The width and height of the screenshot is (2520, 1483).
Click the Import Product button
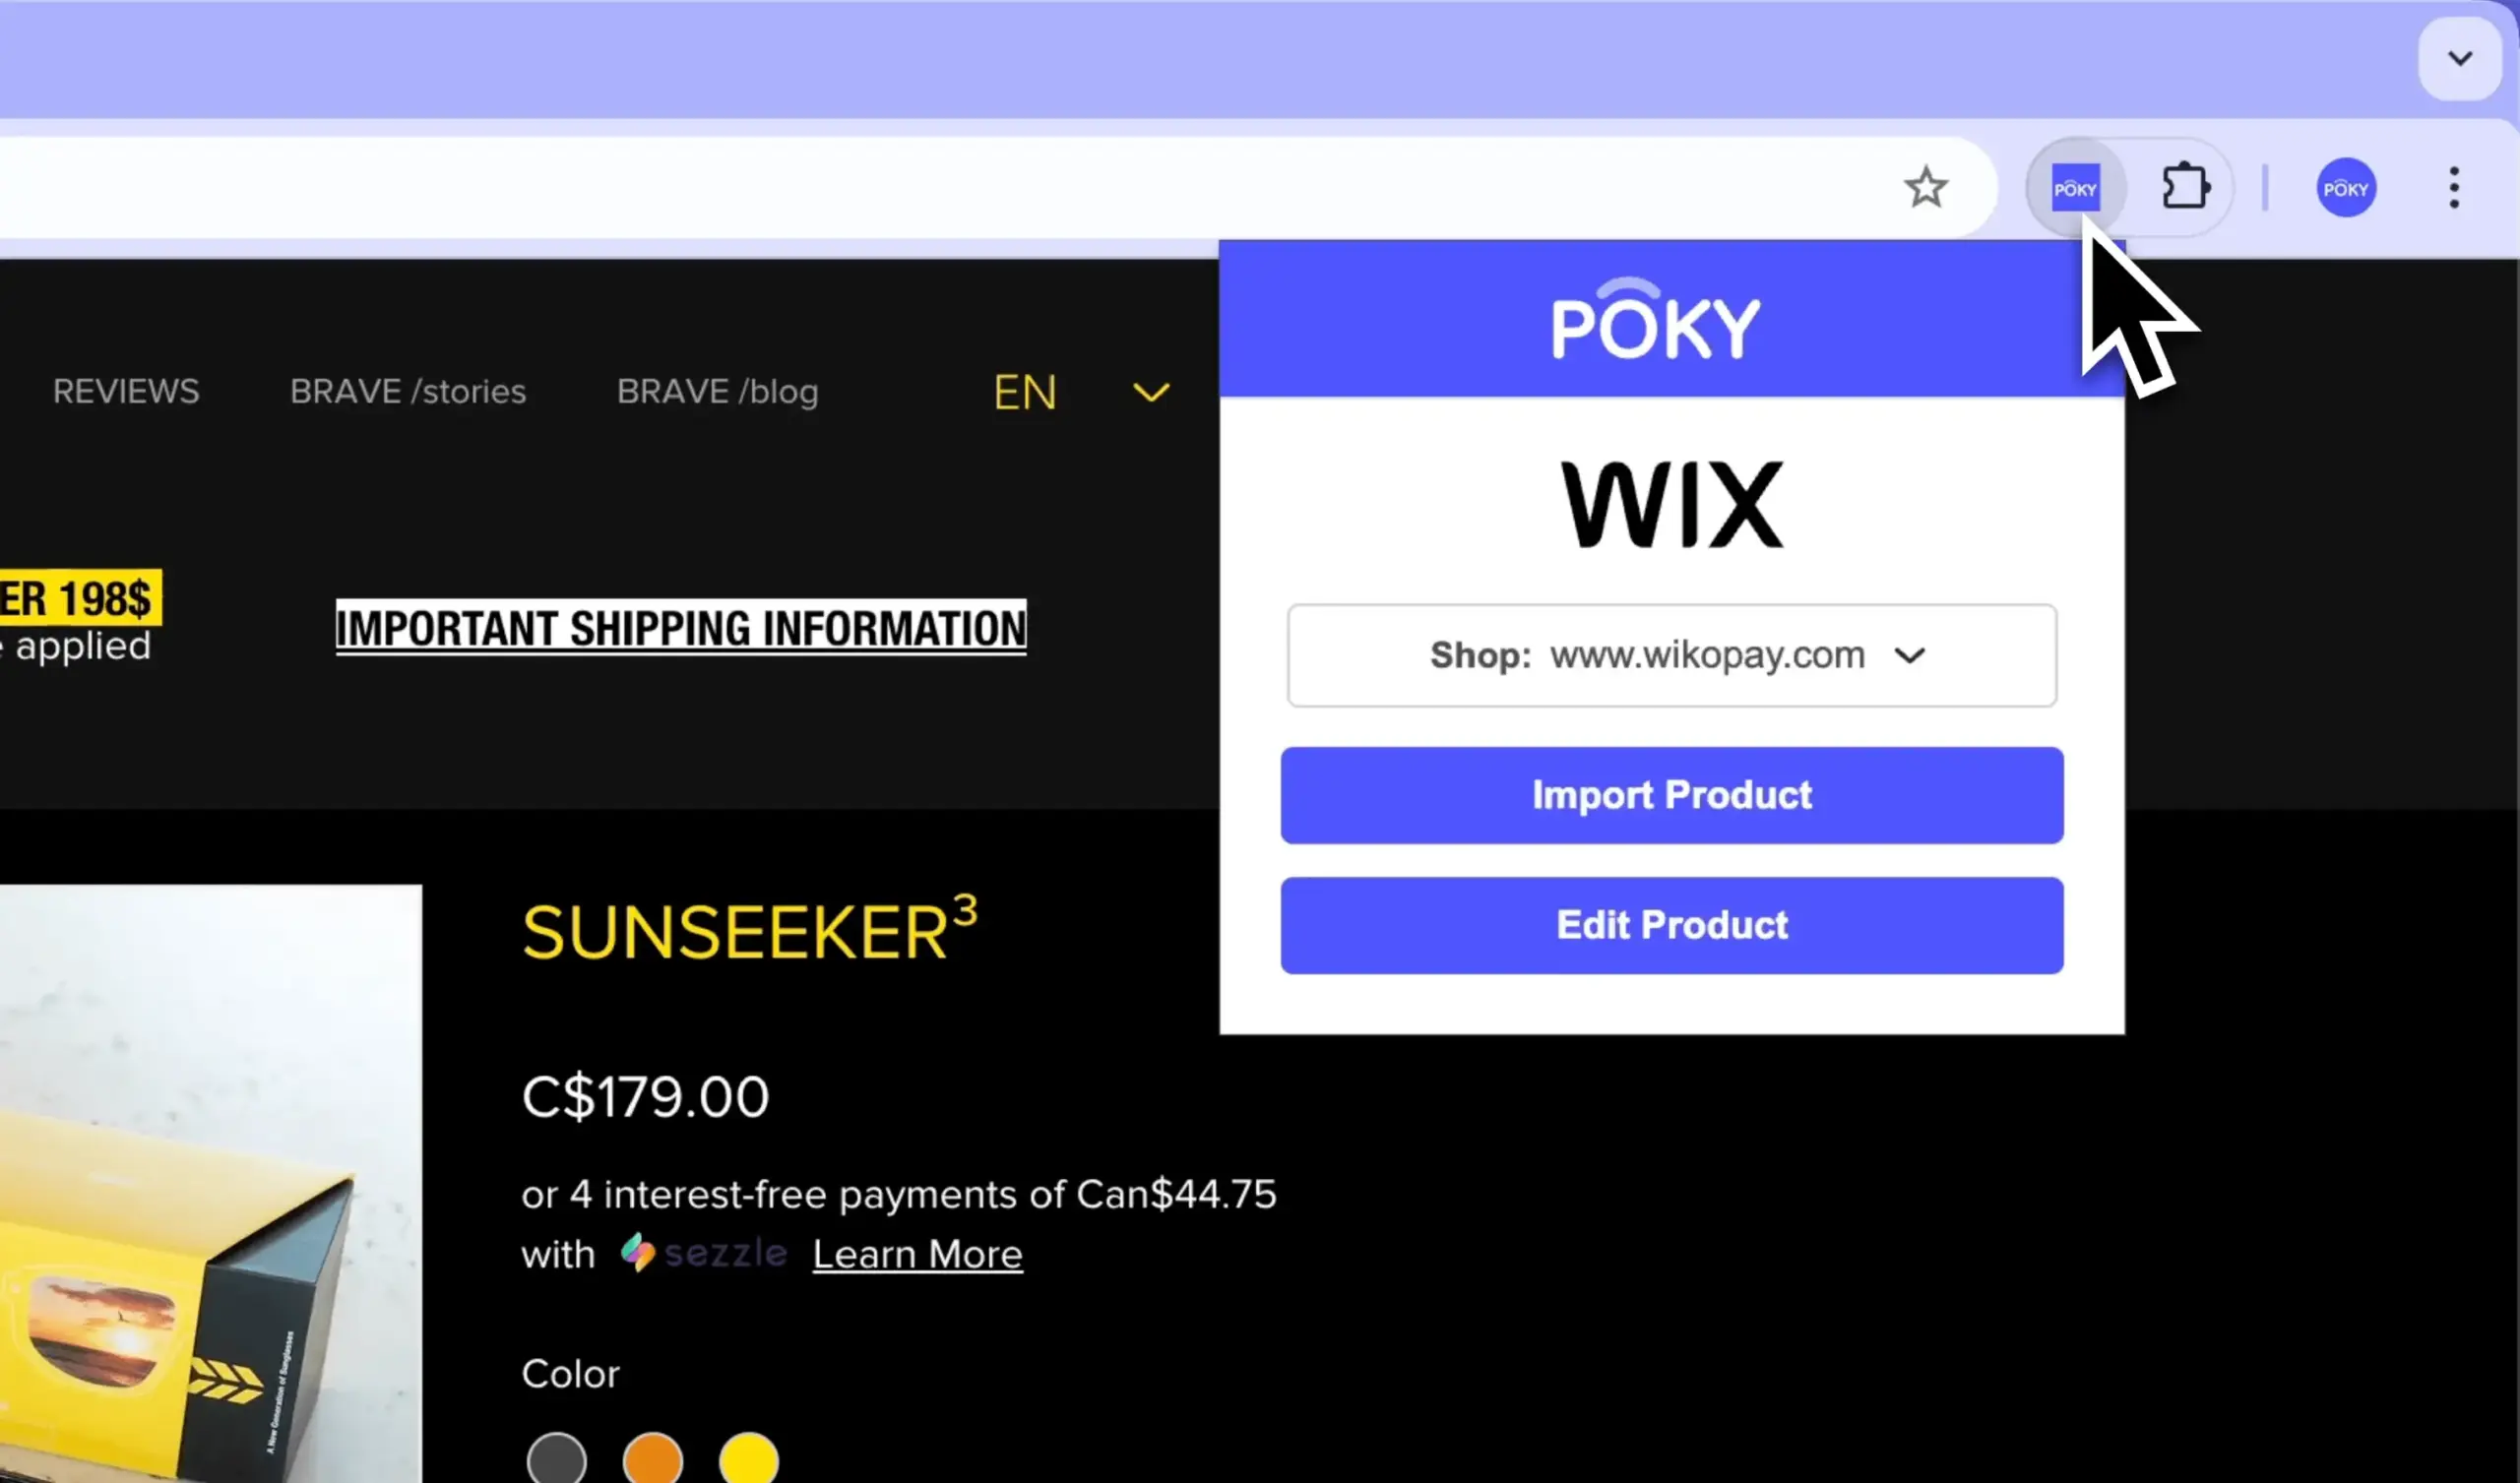[1671, 794]
